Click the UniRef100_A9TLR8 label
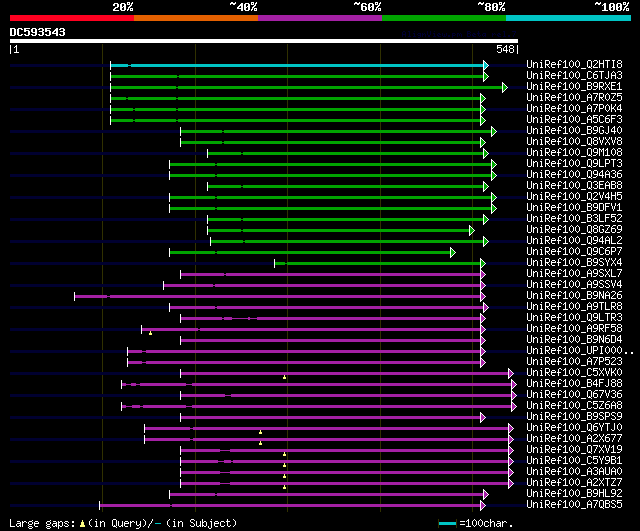The height and width of the screenshot is (531, 640). [x=574, y=307]
